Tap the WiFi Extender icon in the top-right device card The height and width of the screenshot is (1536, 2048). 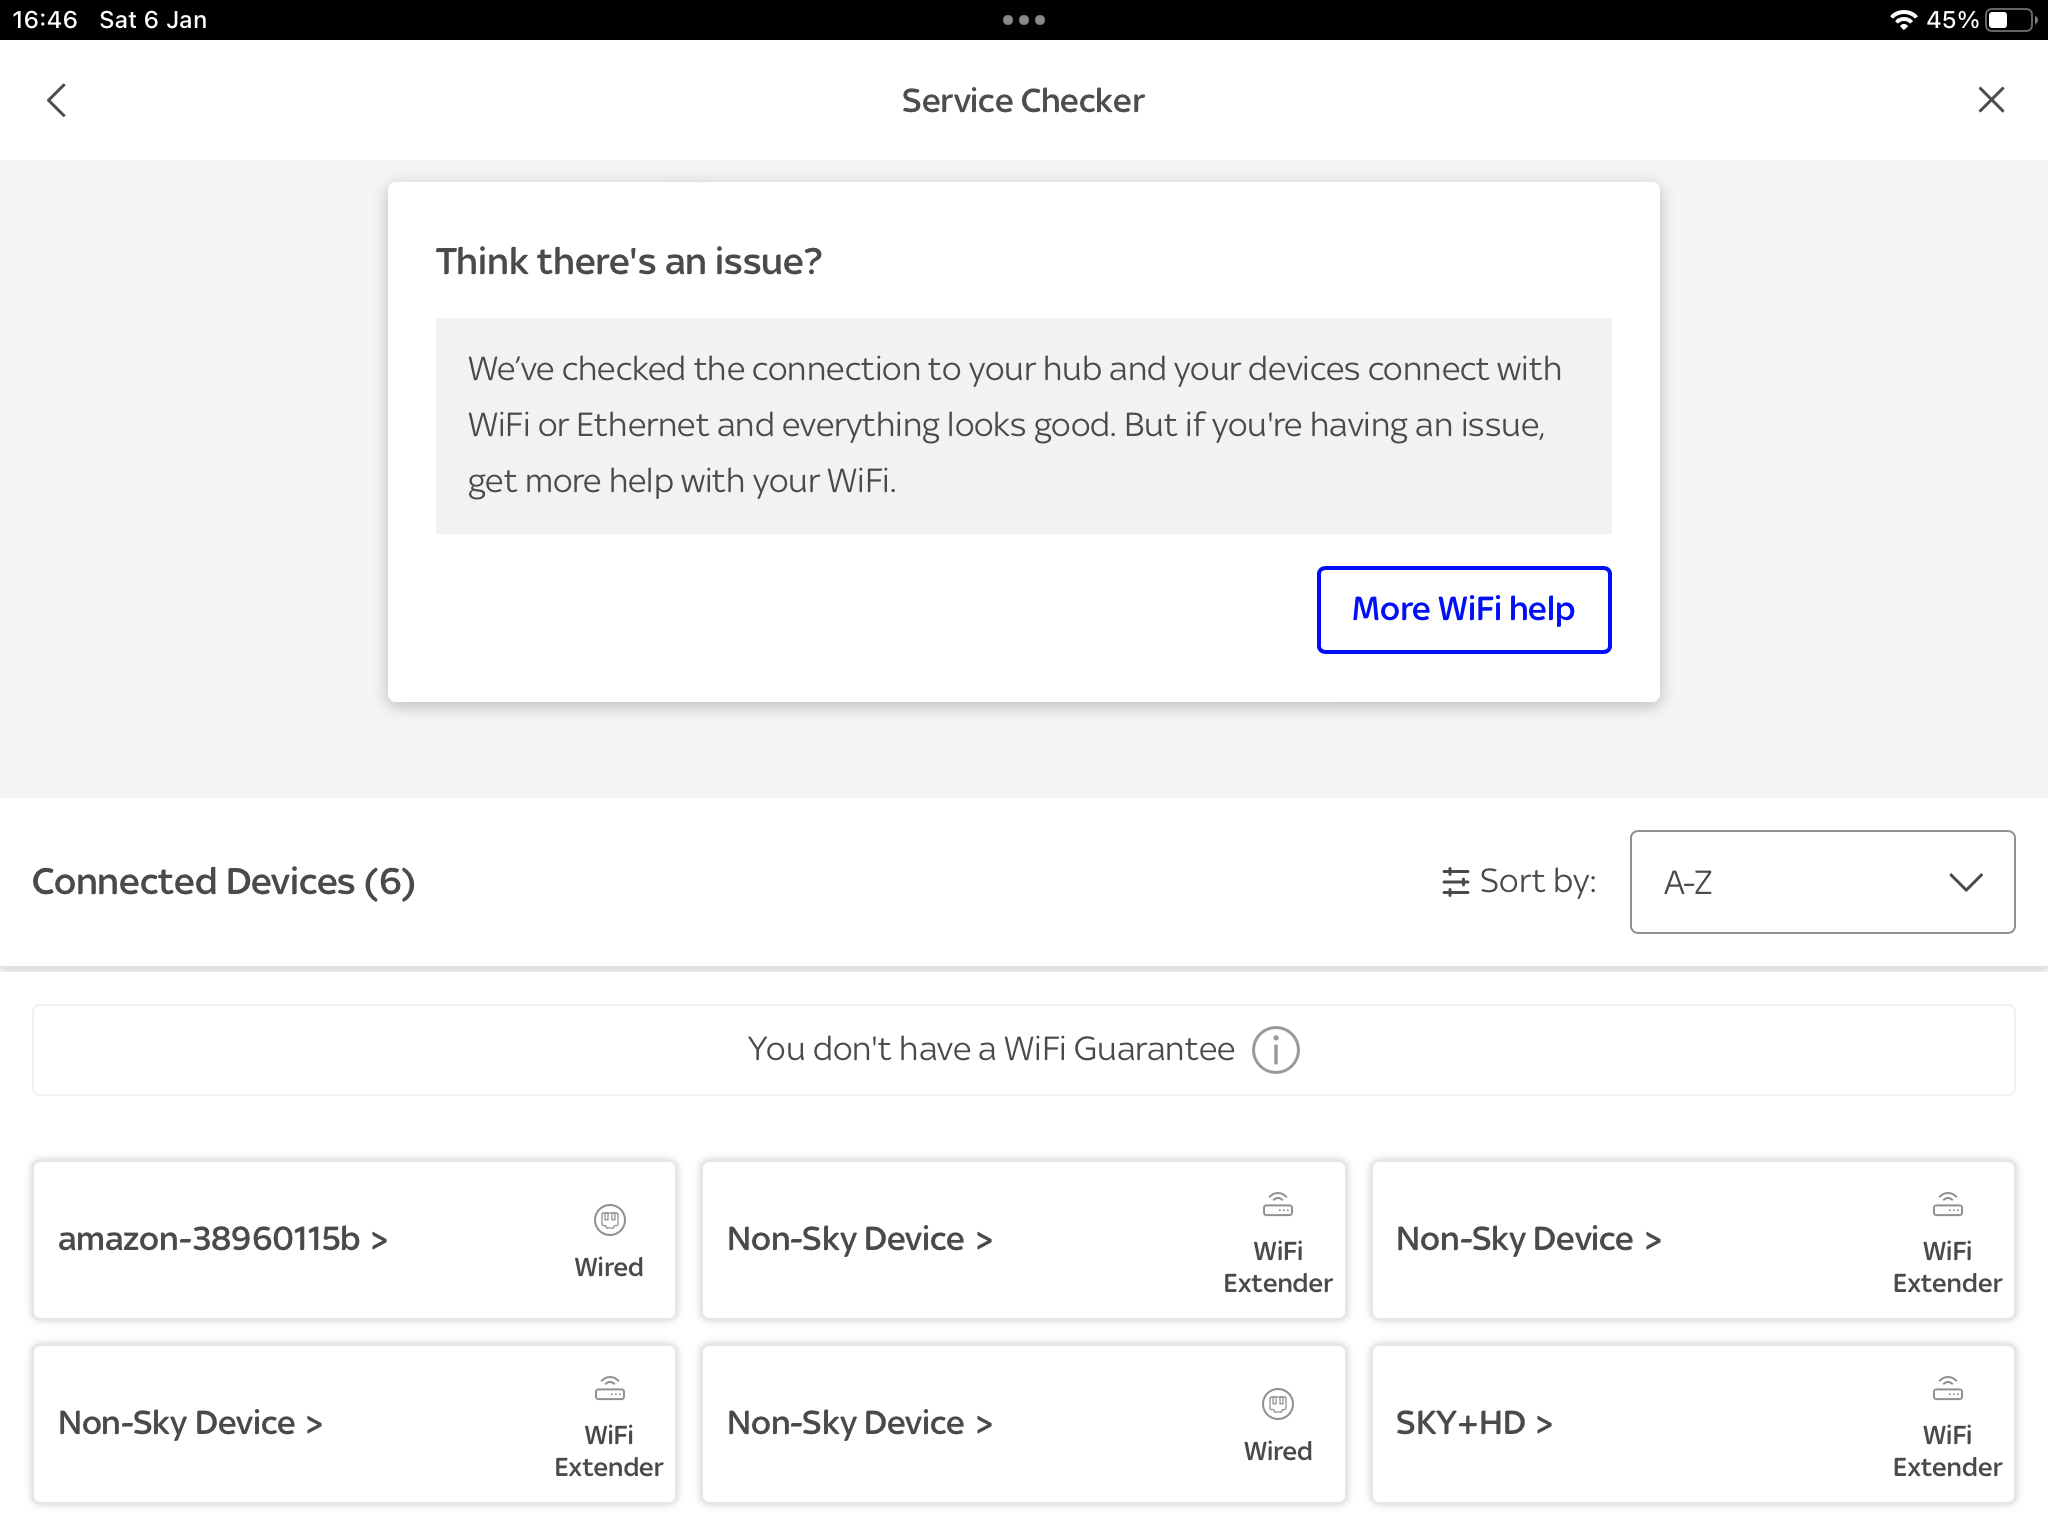point(1947,1205)
